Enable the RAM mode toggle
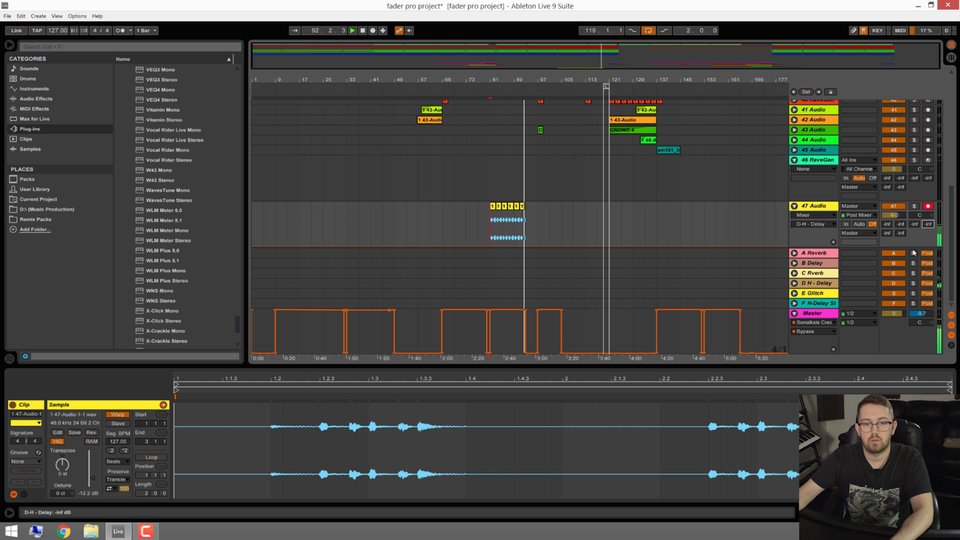 point(91,441)
